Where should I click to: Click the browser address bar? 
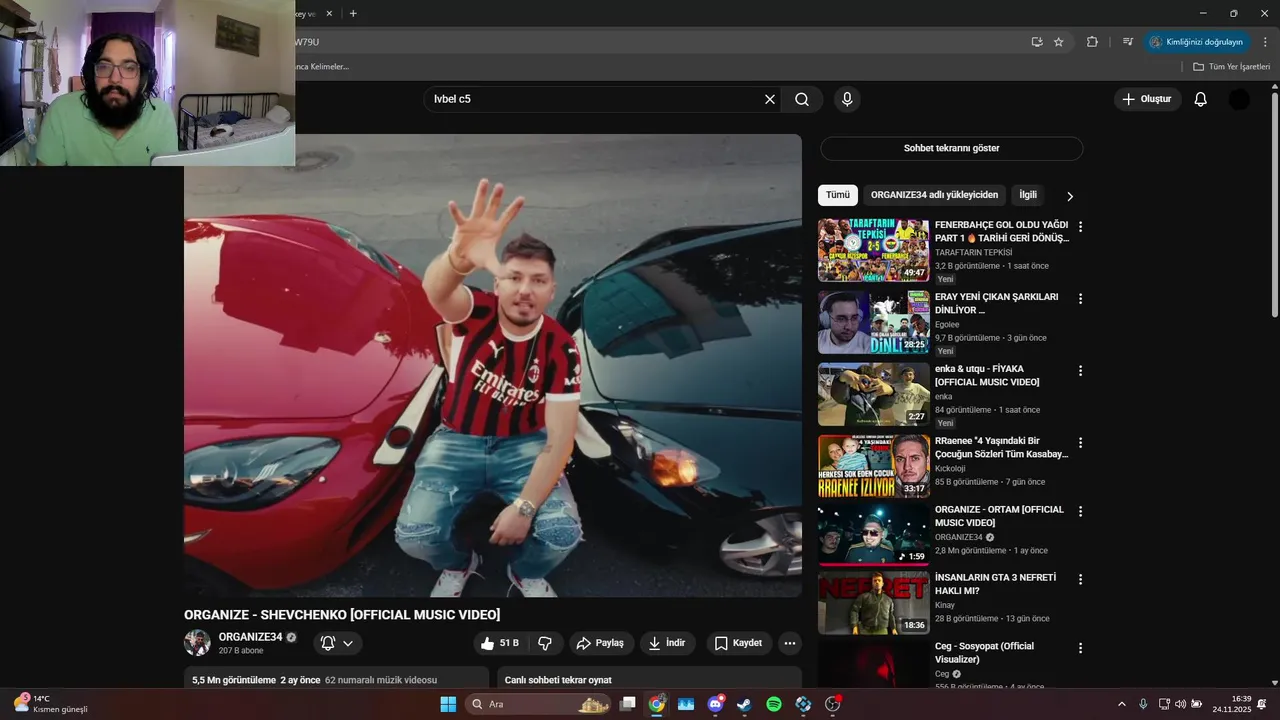tap(660, 42)
